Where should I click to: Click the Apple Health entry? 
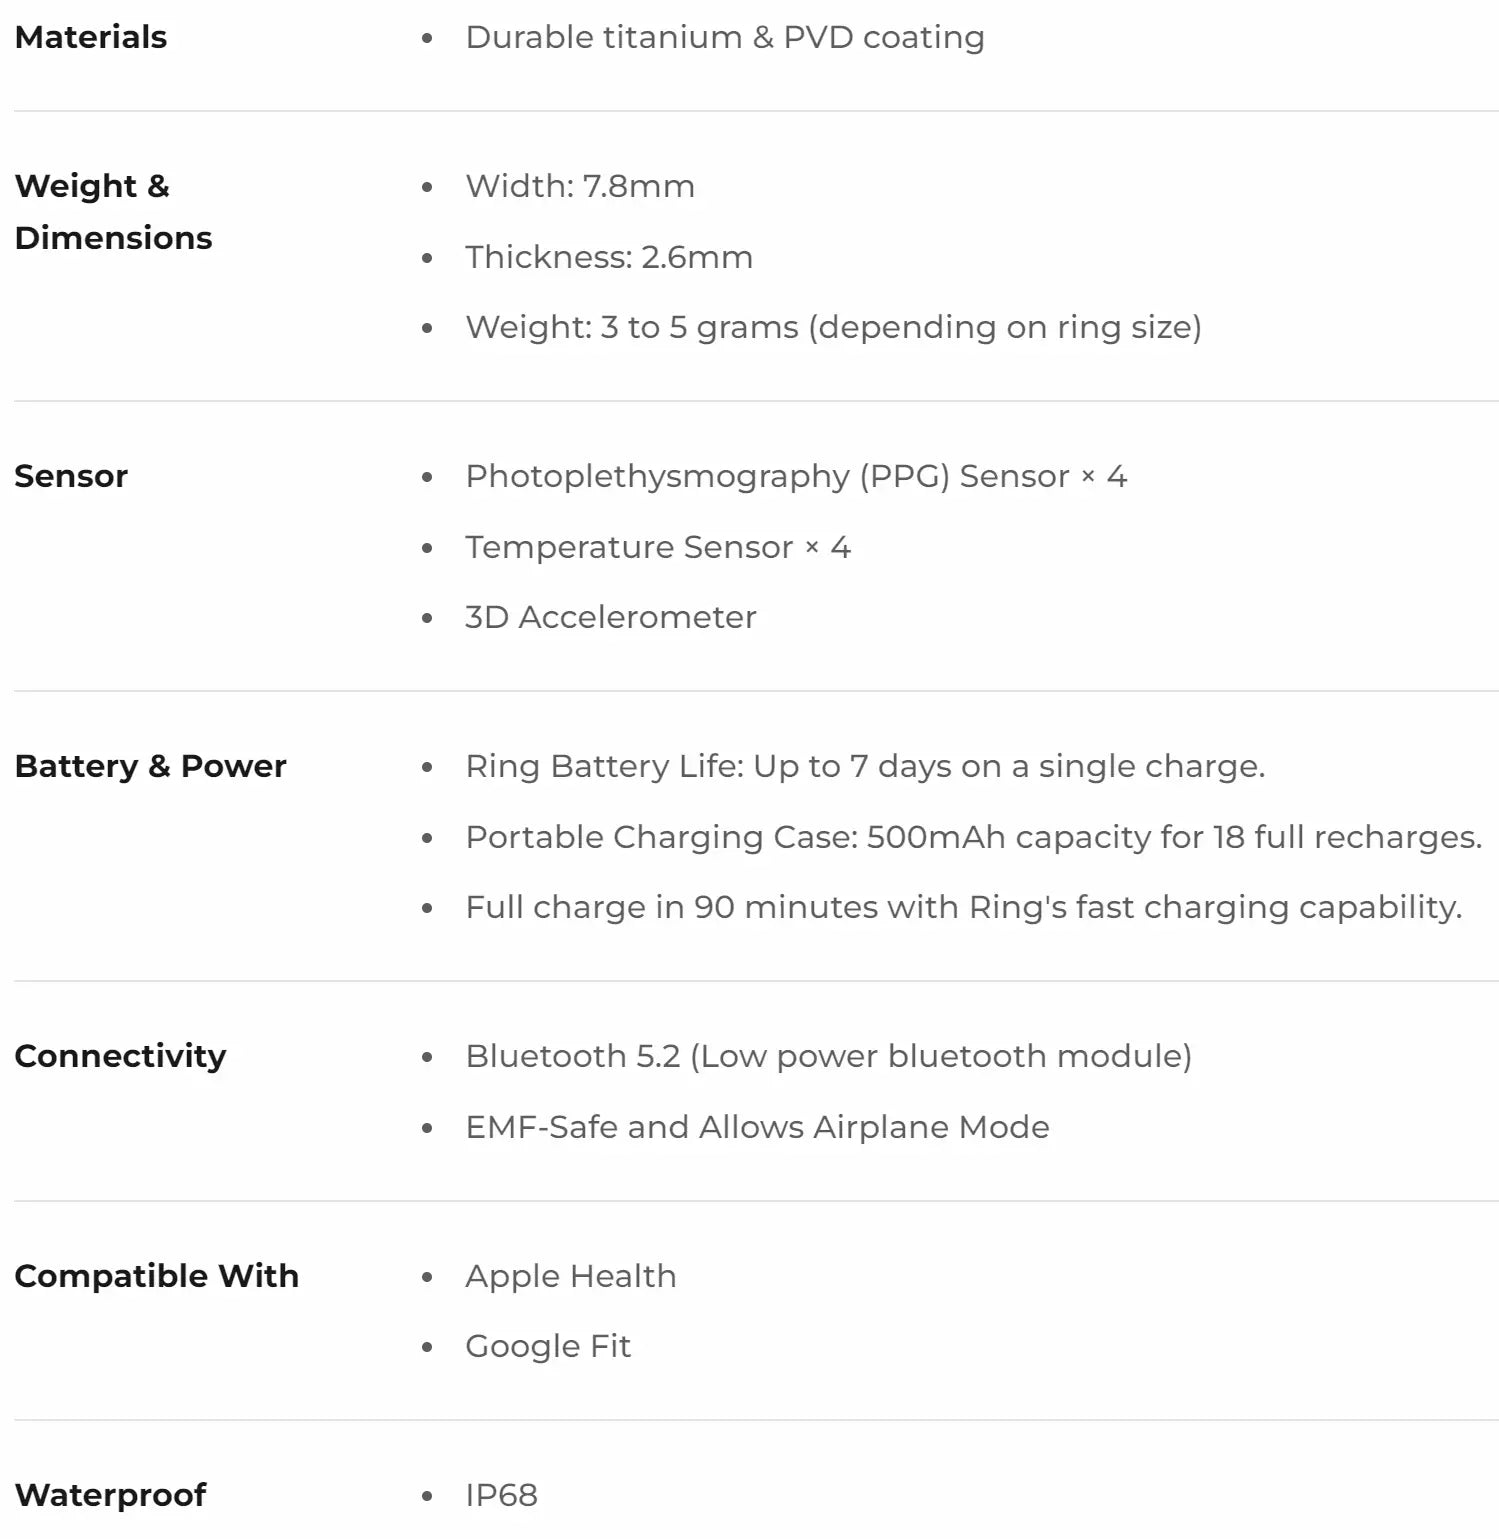click(570, 1276)
